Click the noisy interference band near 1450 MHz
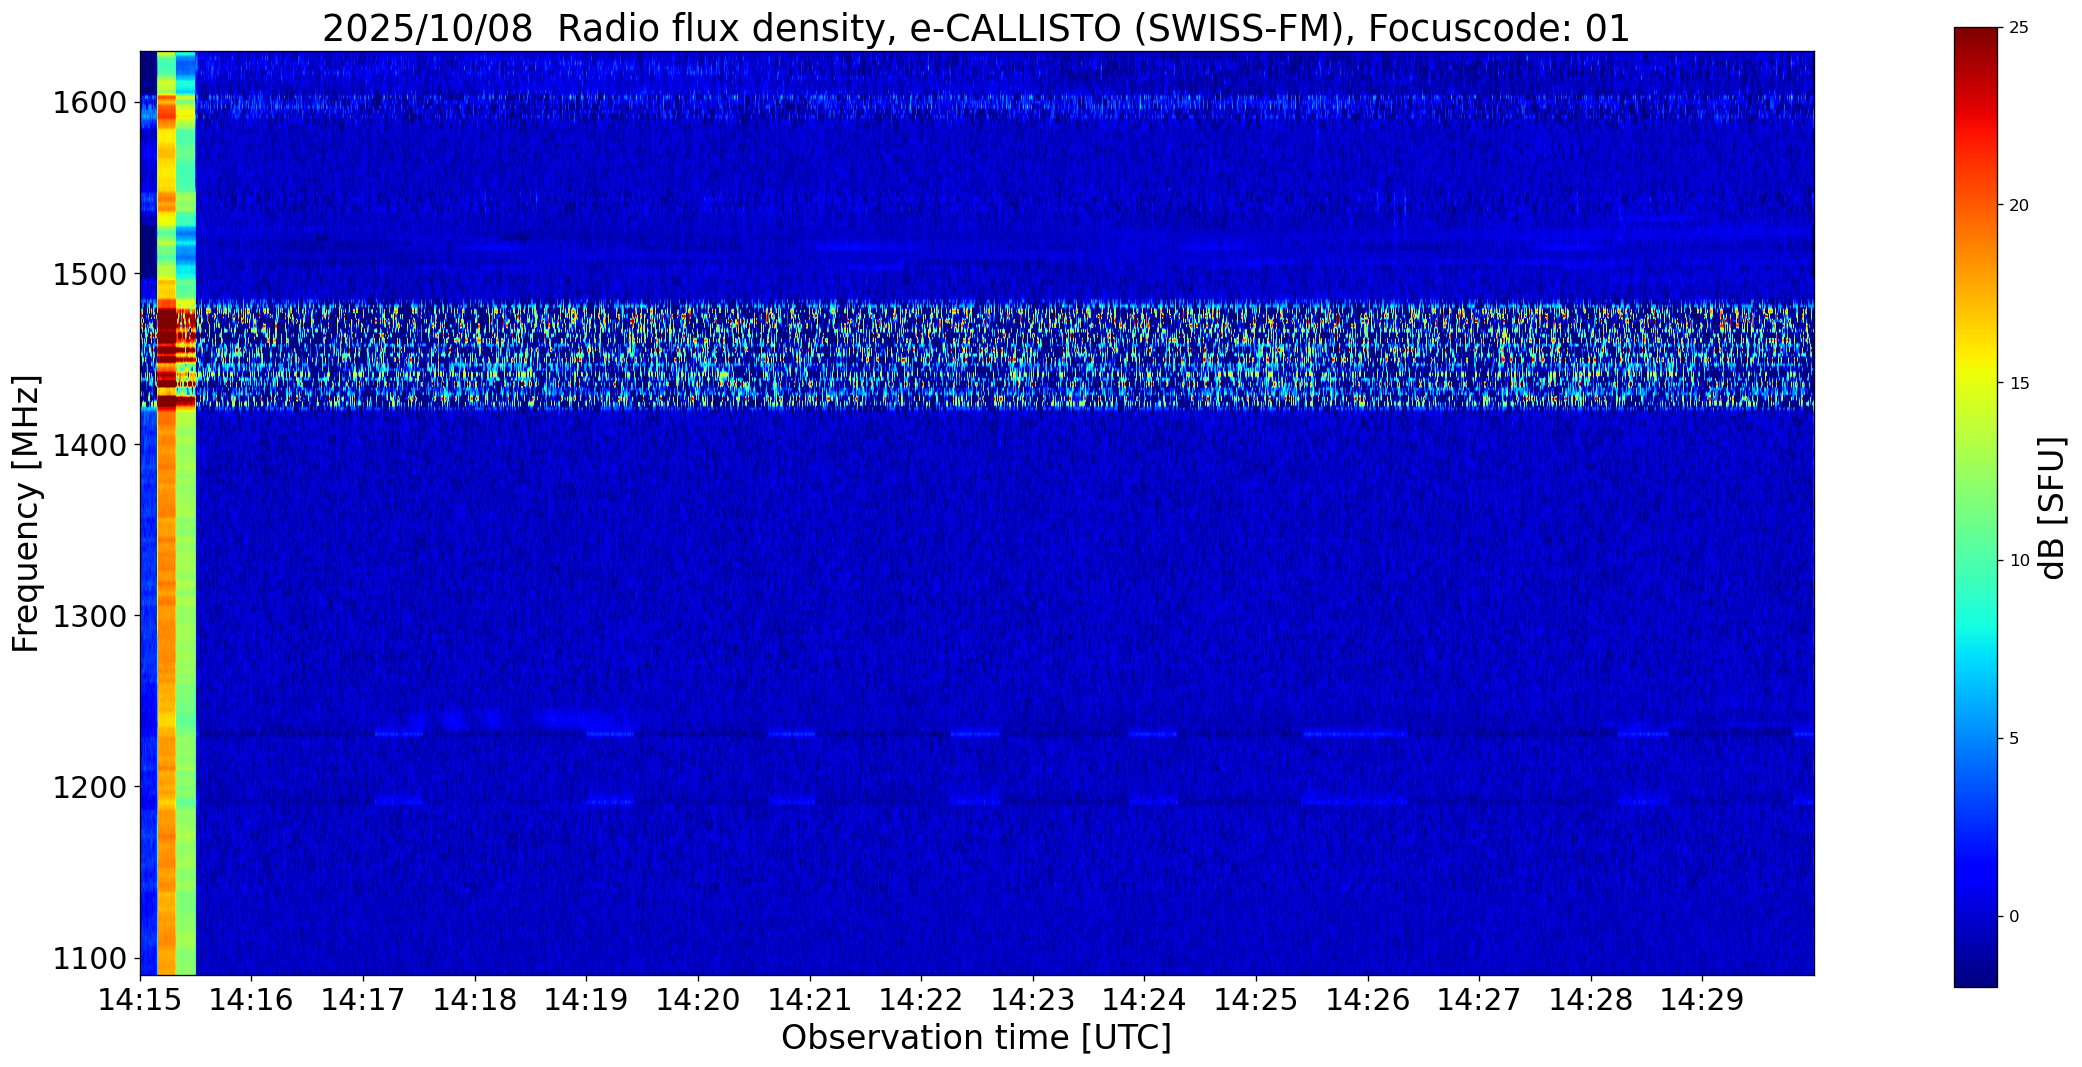2082x1067 pixels. (976, 355)
